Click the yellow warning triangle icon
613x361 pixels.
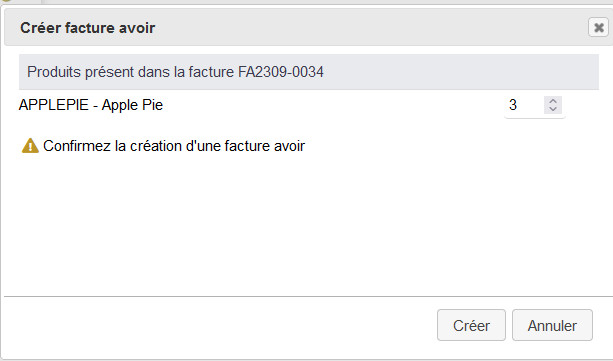pos(30,146)
